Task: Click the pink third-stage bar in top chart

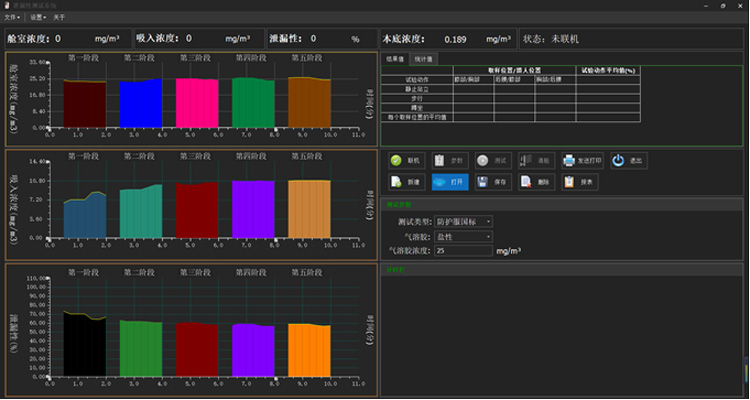Action: coord(196,103)
